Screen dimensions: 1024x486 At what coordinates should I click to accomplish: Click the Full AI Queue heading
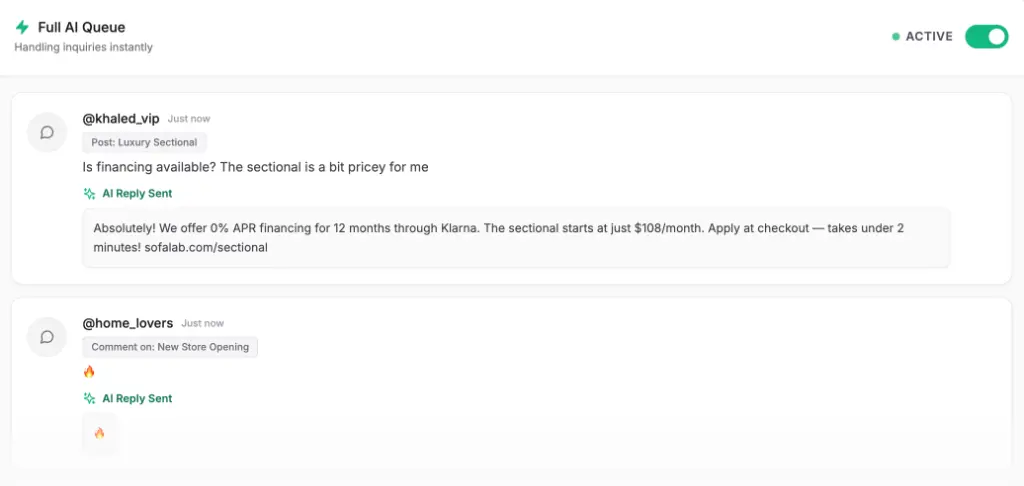82,27
